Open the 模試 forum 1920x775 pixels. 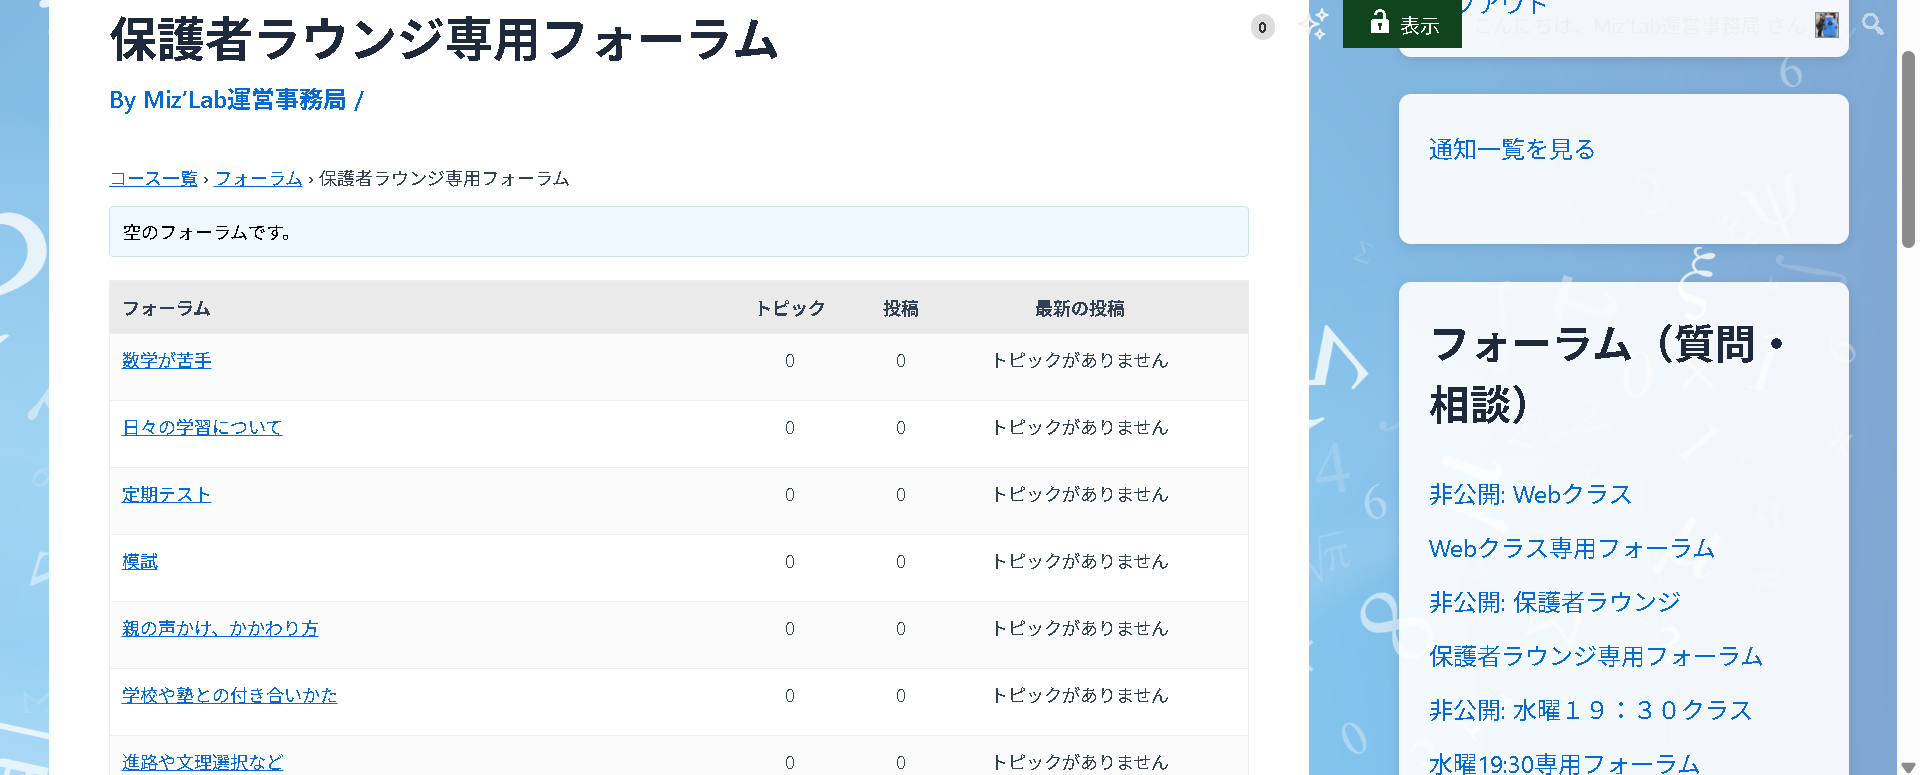tap(140, 561)
